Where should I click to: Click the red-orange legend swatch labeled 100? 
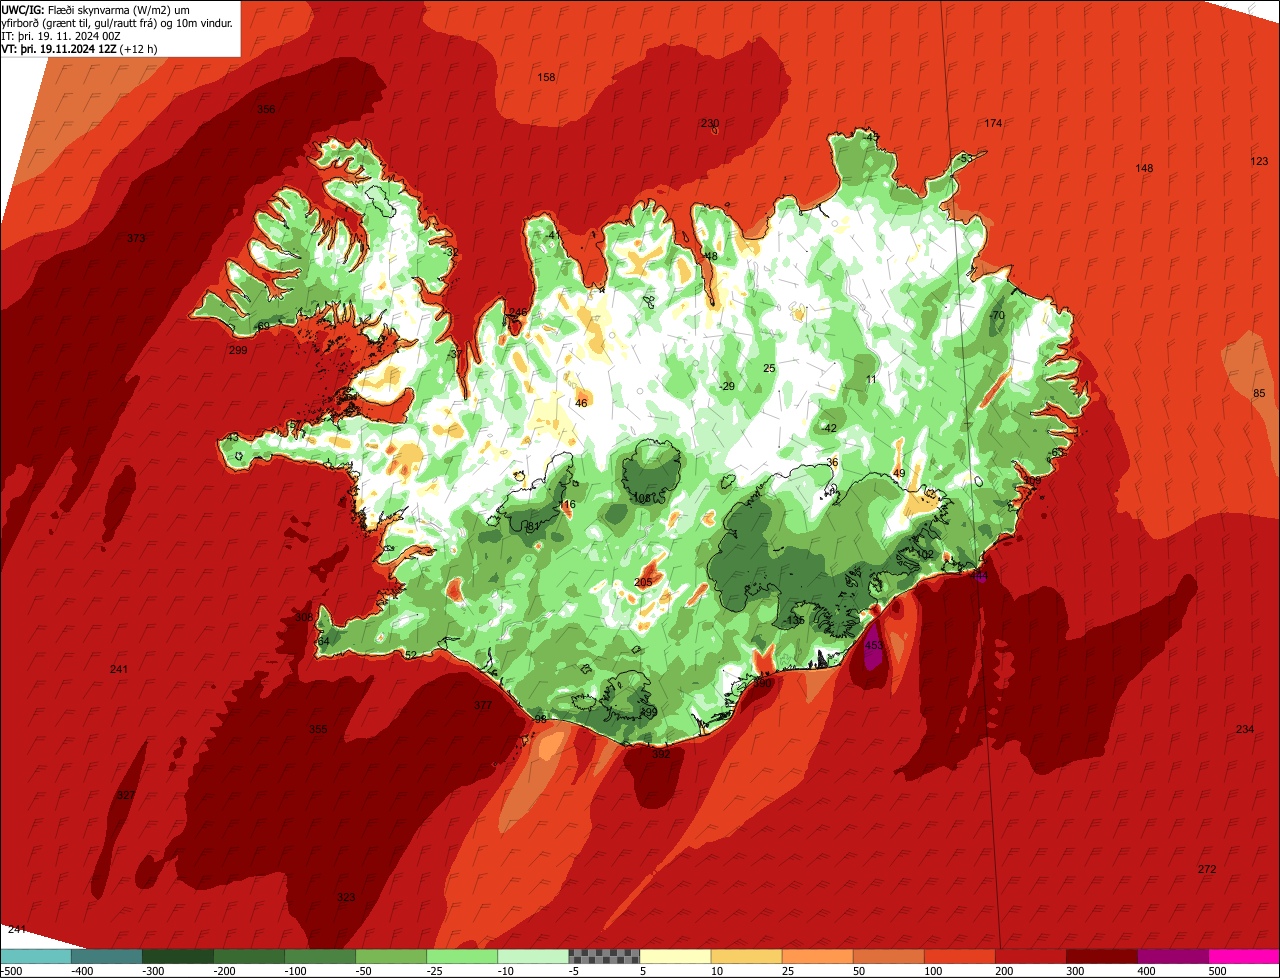point(960,956)
